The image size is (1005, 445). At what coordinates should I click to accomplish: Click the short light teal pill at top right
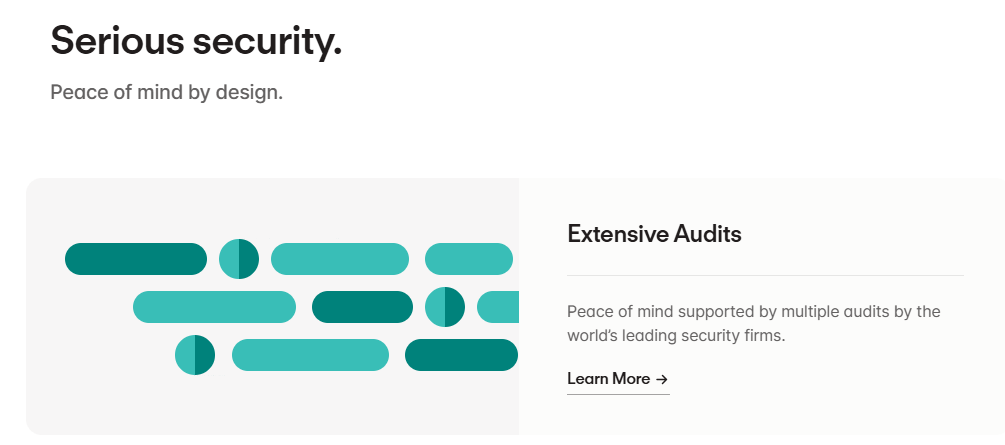coord(469,259)
